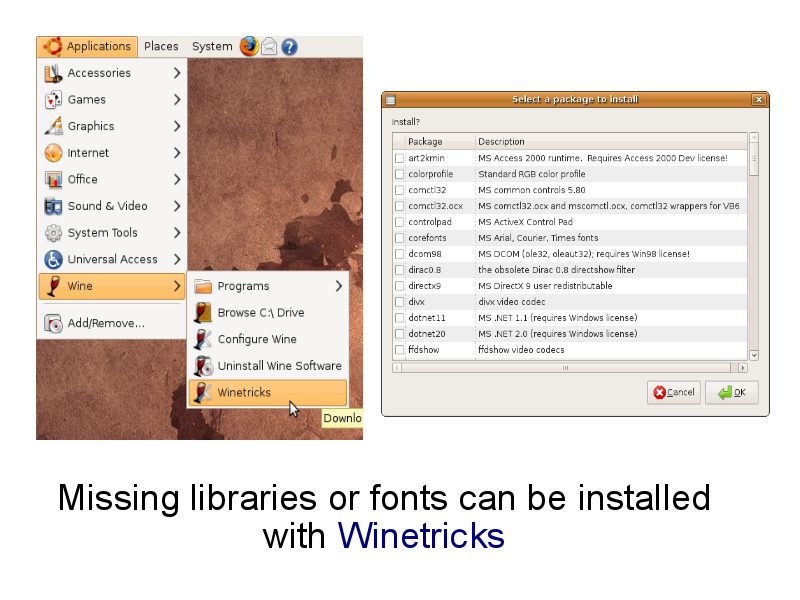Screen dimensions: 800x600
Task: Click the System Tools gear icon
Action: click(53, 233)
